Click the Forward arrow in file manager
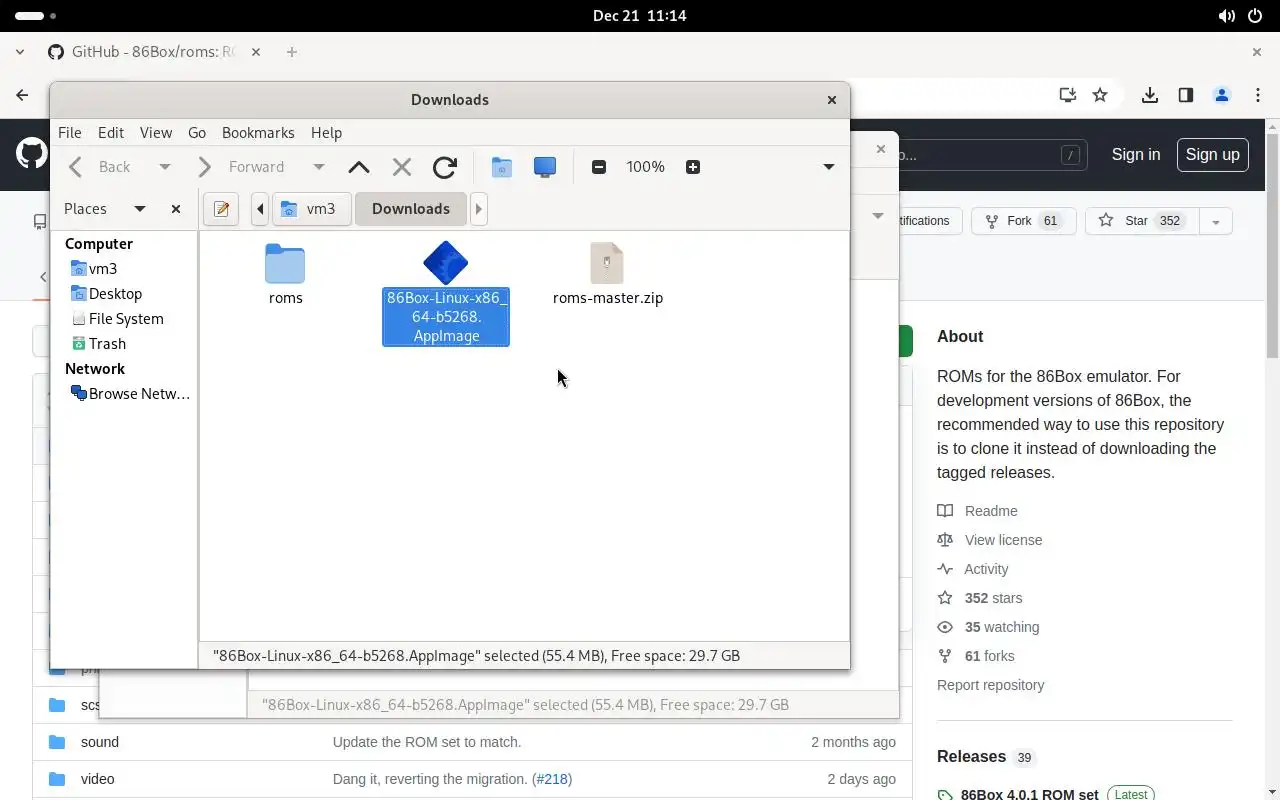Image resolution: width=1280 pixels, height=800 pixels. tap(204, 167)
